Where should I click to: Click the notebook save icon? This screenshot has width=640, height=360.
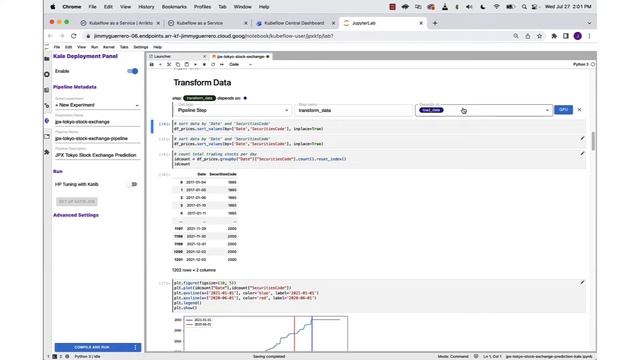pos(151,64)
